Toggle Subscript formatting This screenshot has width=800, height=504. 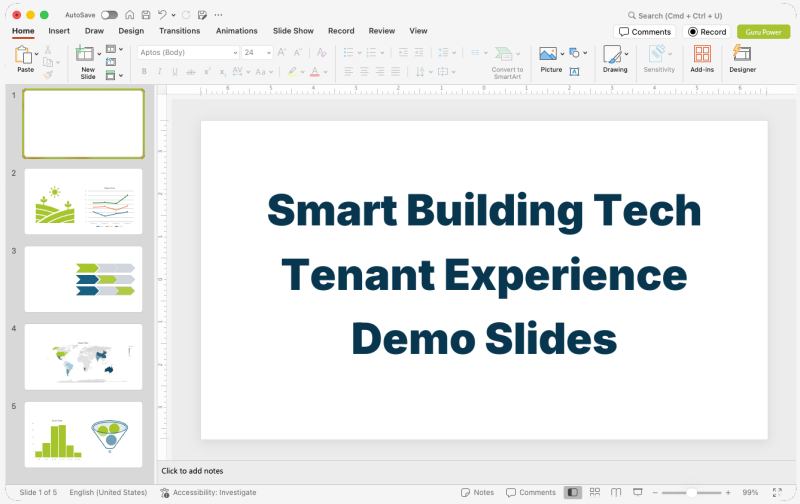coord(222,72)
